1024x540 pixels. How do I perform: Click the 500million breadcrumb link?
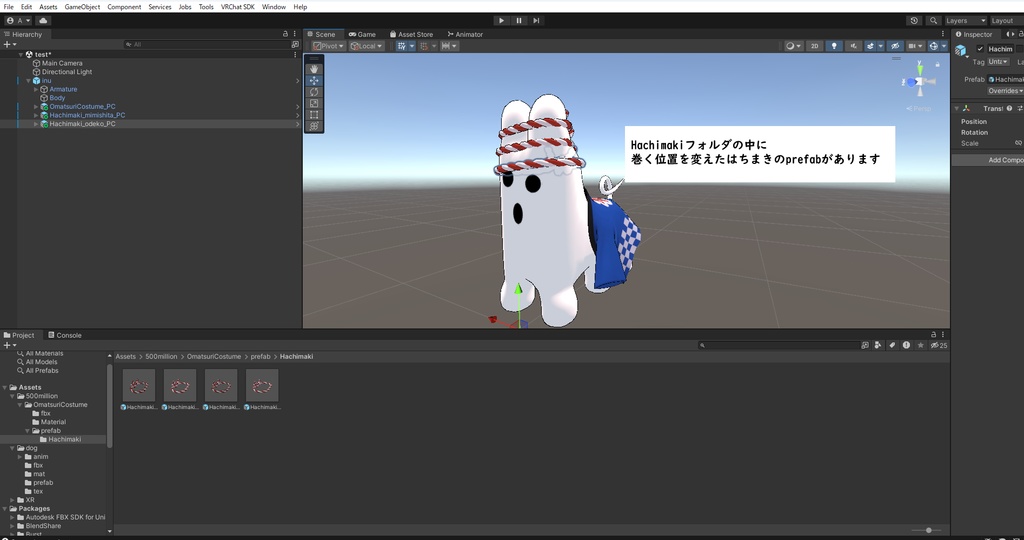(x=161, y=357)
